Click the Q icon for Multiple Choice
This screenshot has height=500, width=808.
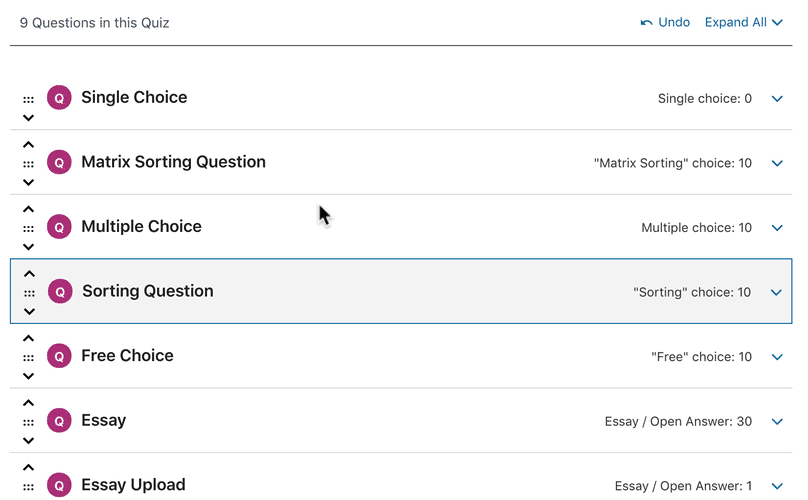[x=59, y=227]
